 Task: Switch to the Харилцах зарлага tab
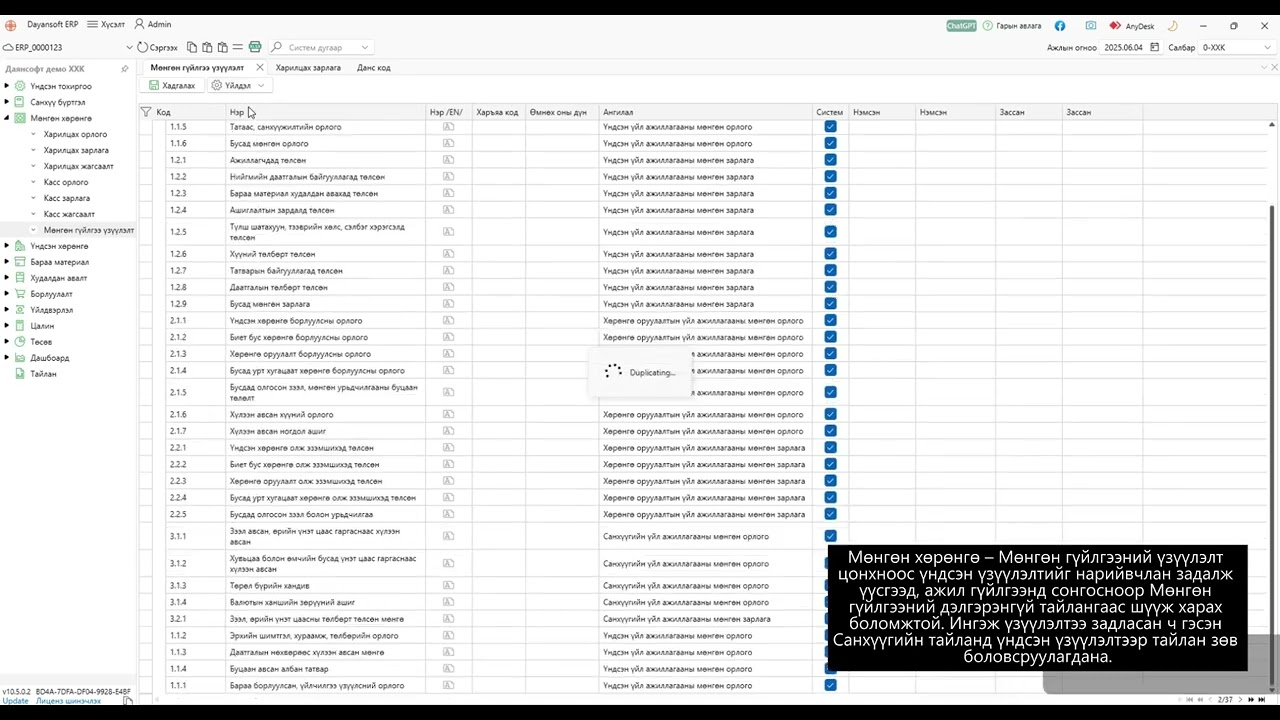coord(308,68)
